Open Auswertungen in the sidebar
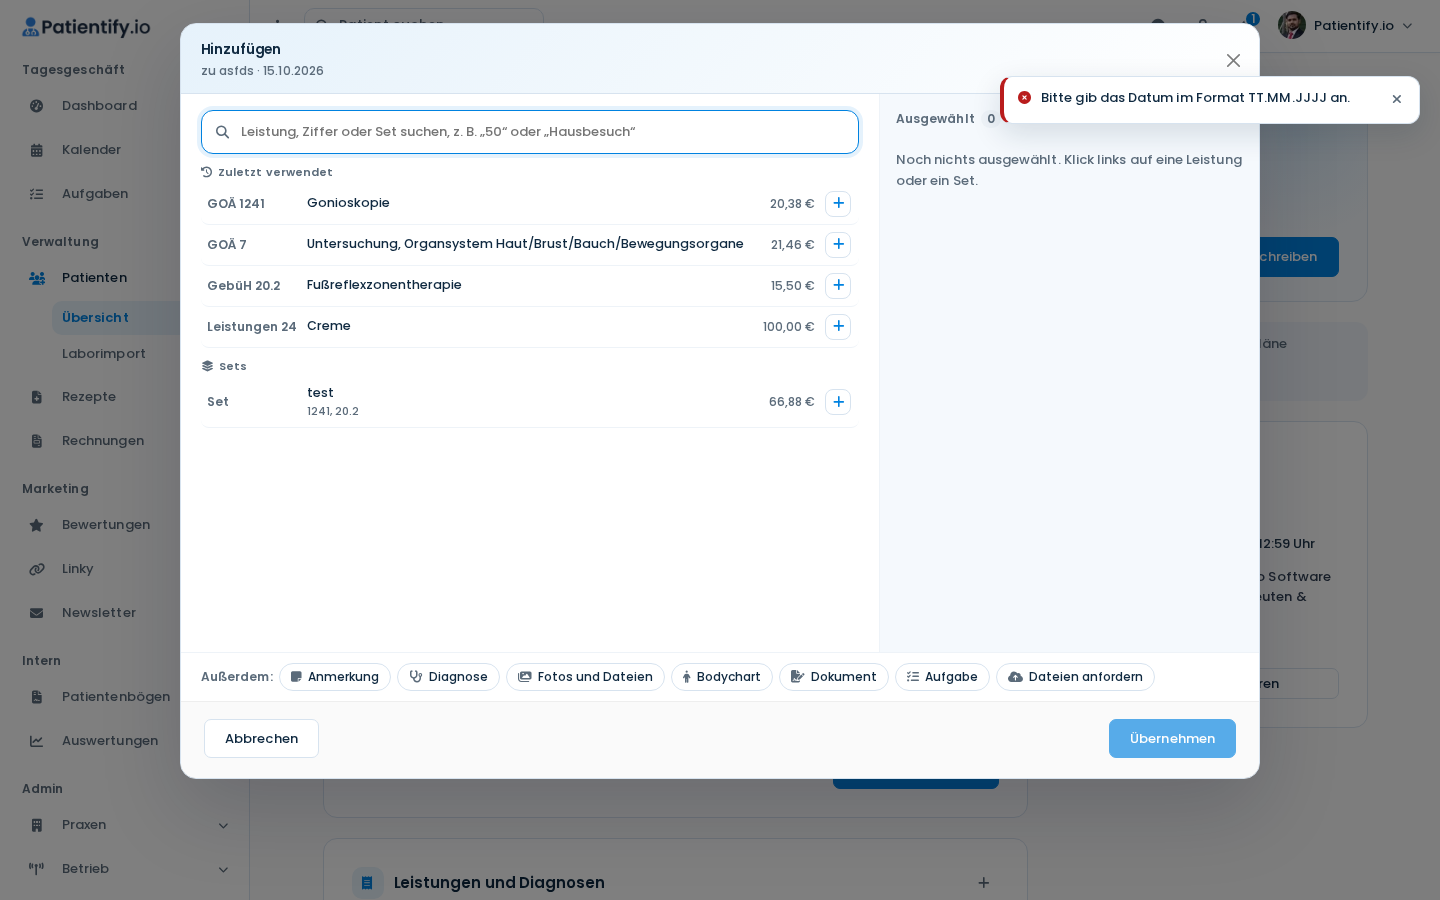The width and height of the screenshot is (1440, 900). [110, 741]
